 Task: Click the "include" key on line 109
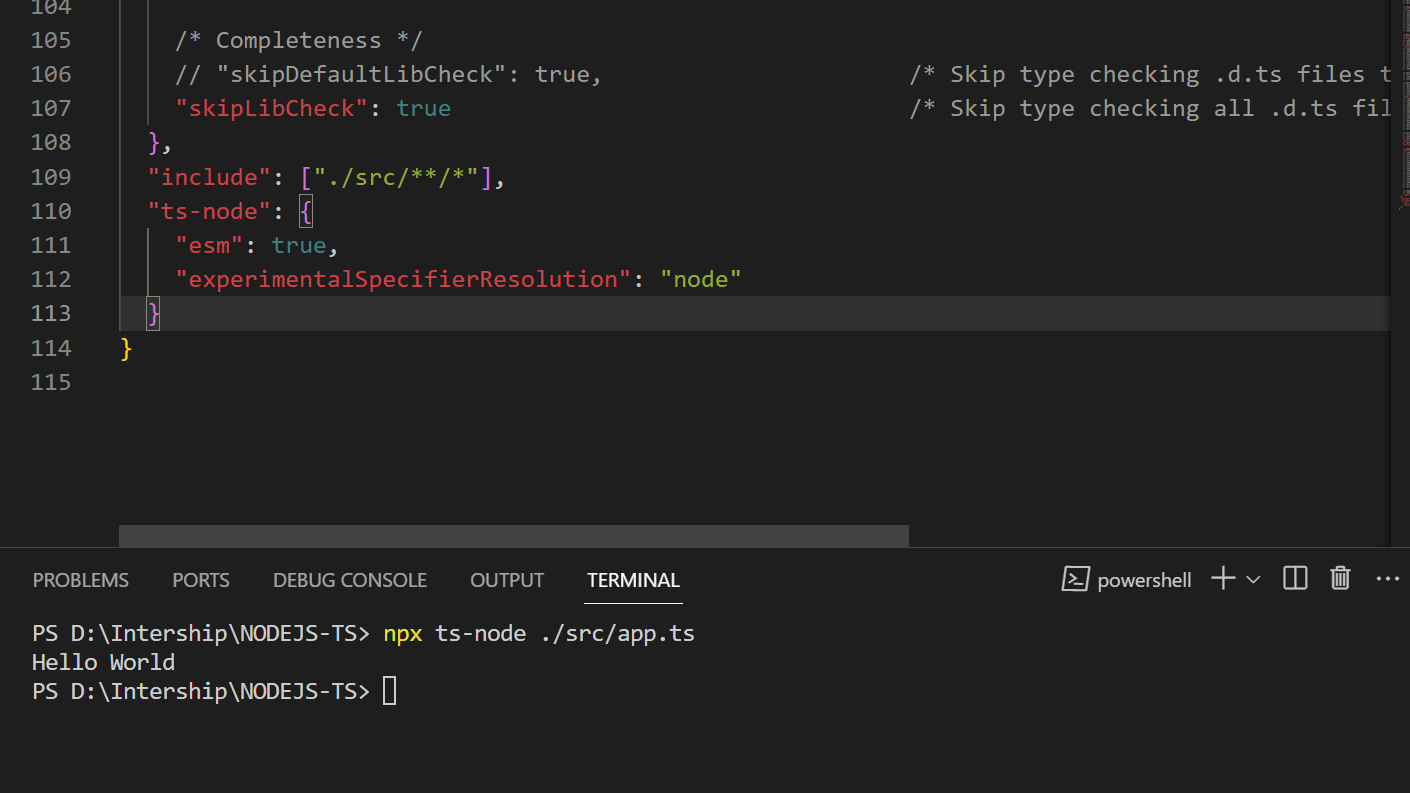point(209,178)
